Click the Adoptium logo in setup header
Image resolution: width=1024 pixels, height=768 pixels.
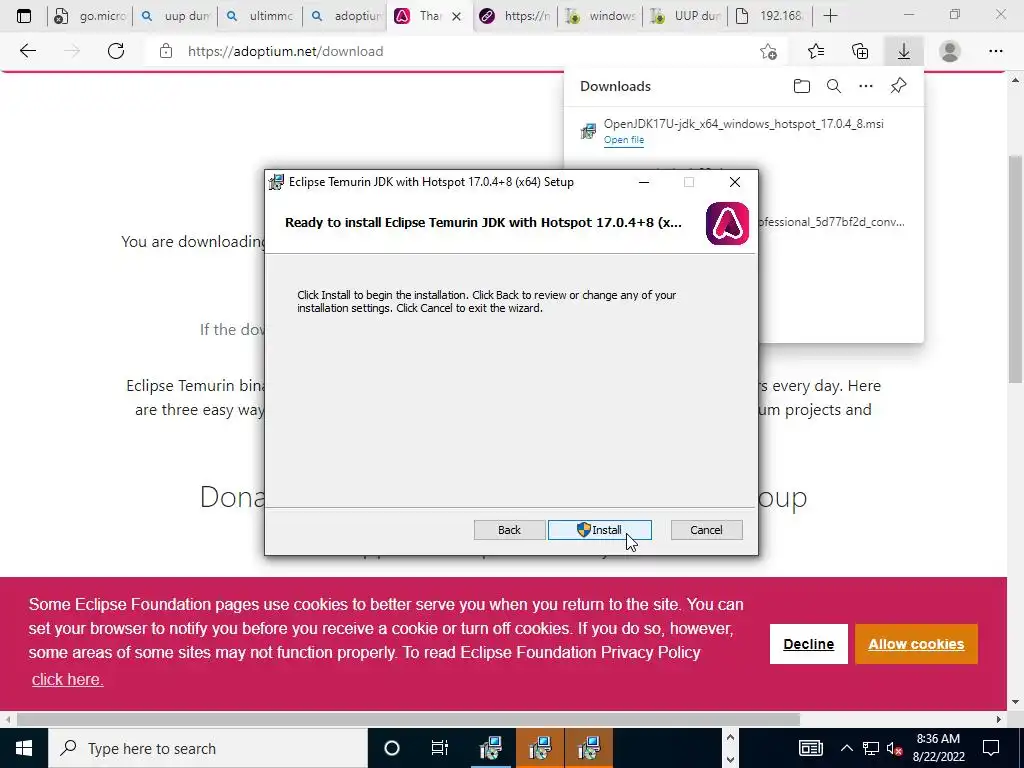[x=727, y=223]
